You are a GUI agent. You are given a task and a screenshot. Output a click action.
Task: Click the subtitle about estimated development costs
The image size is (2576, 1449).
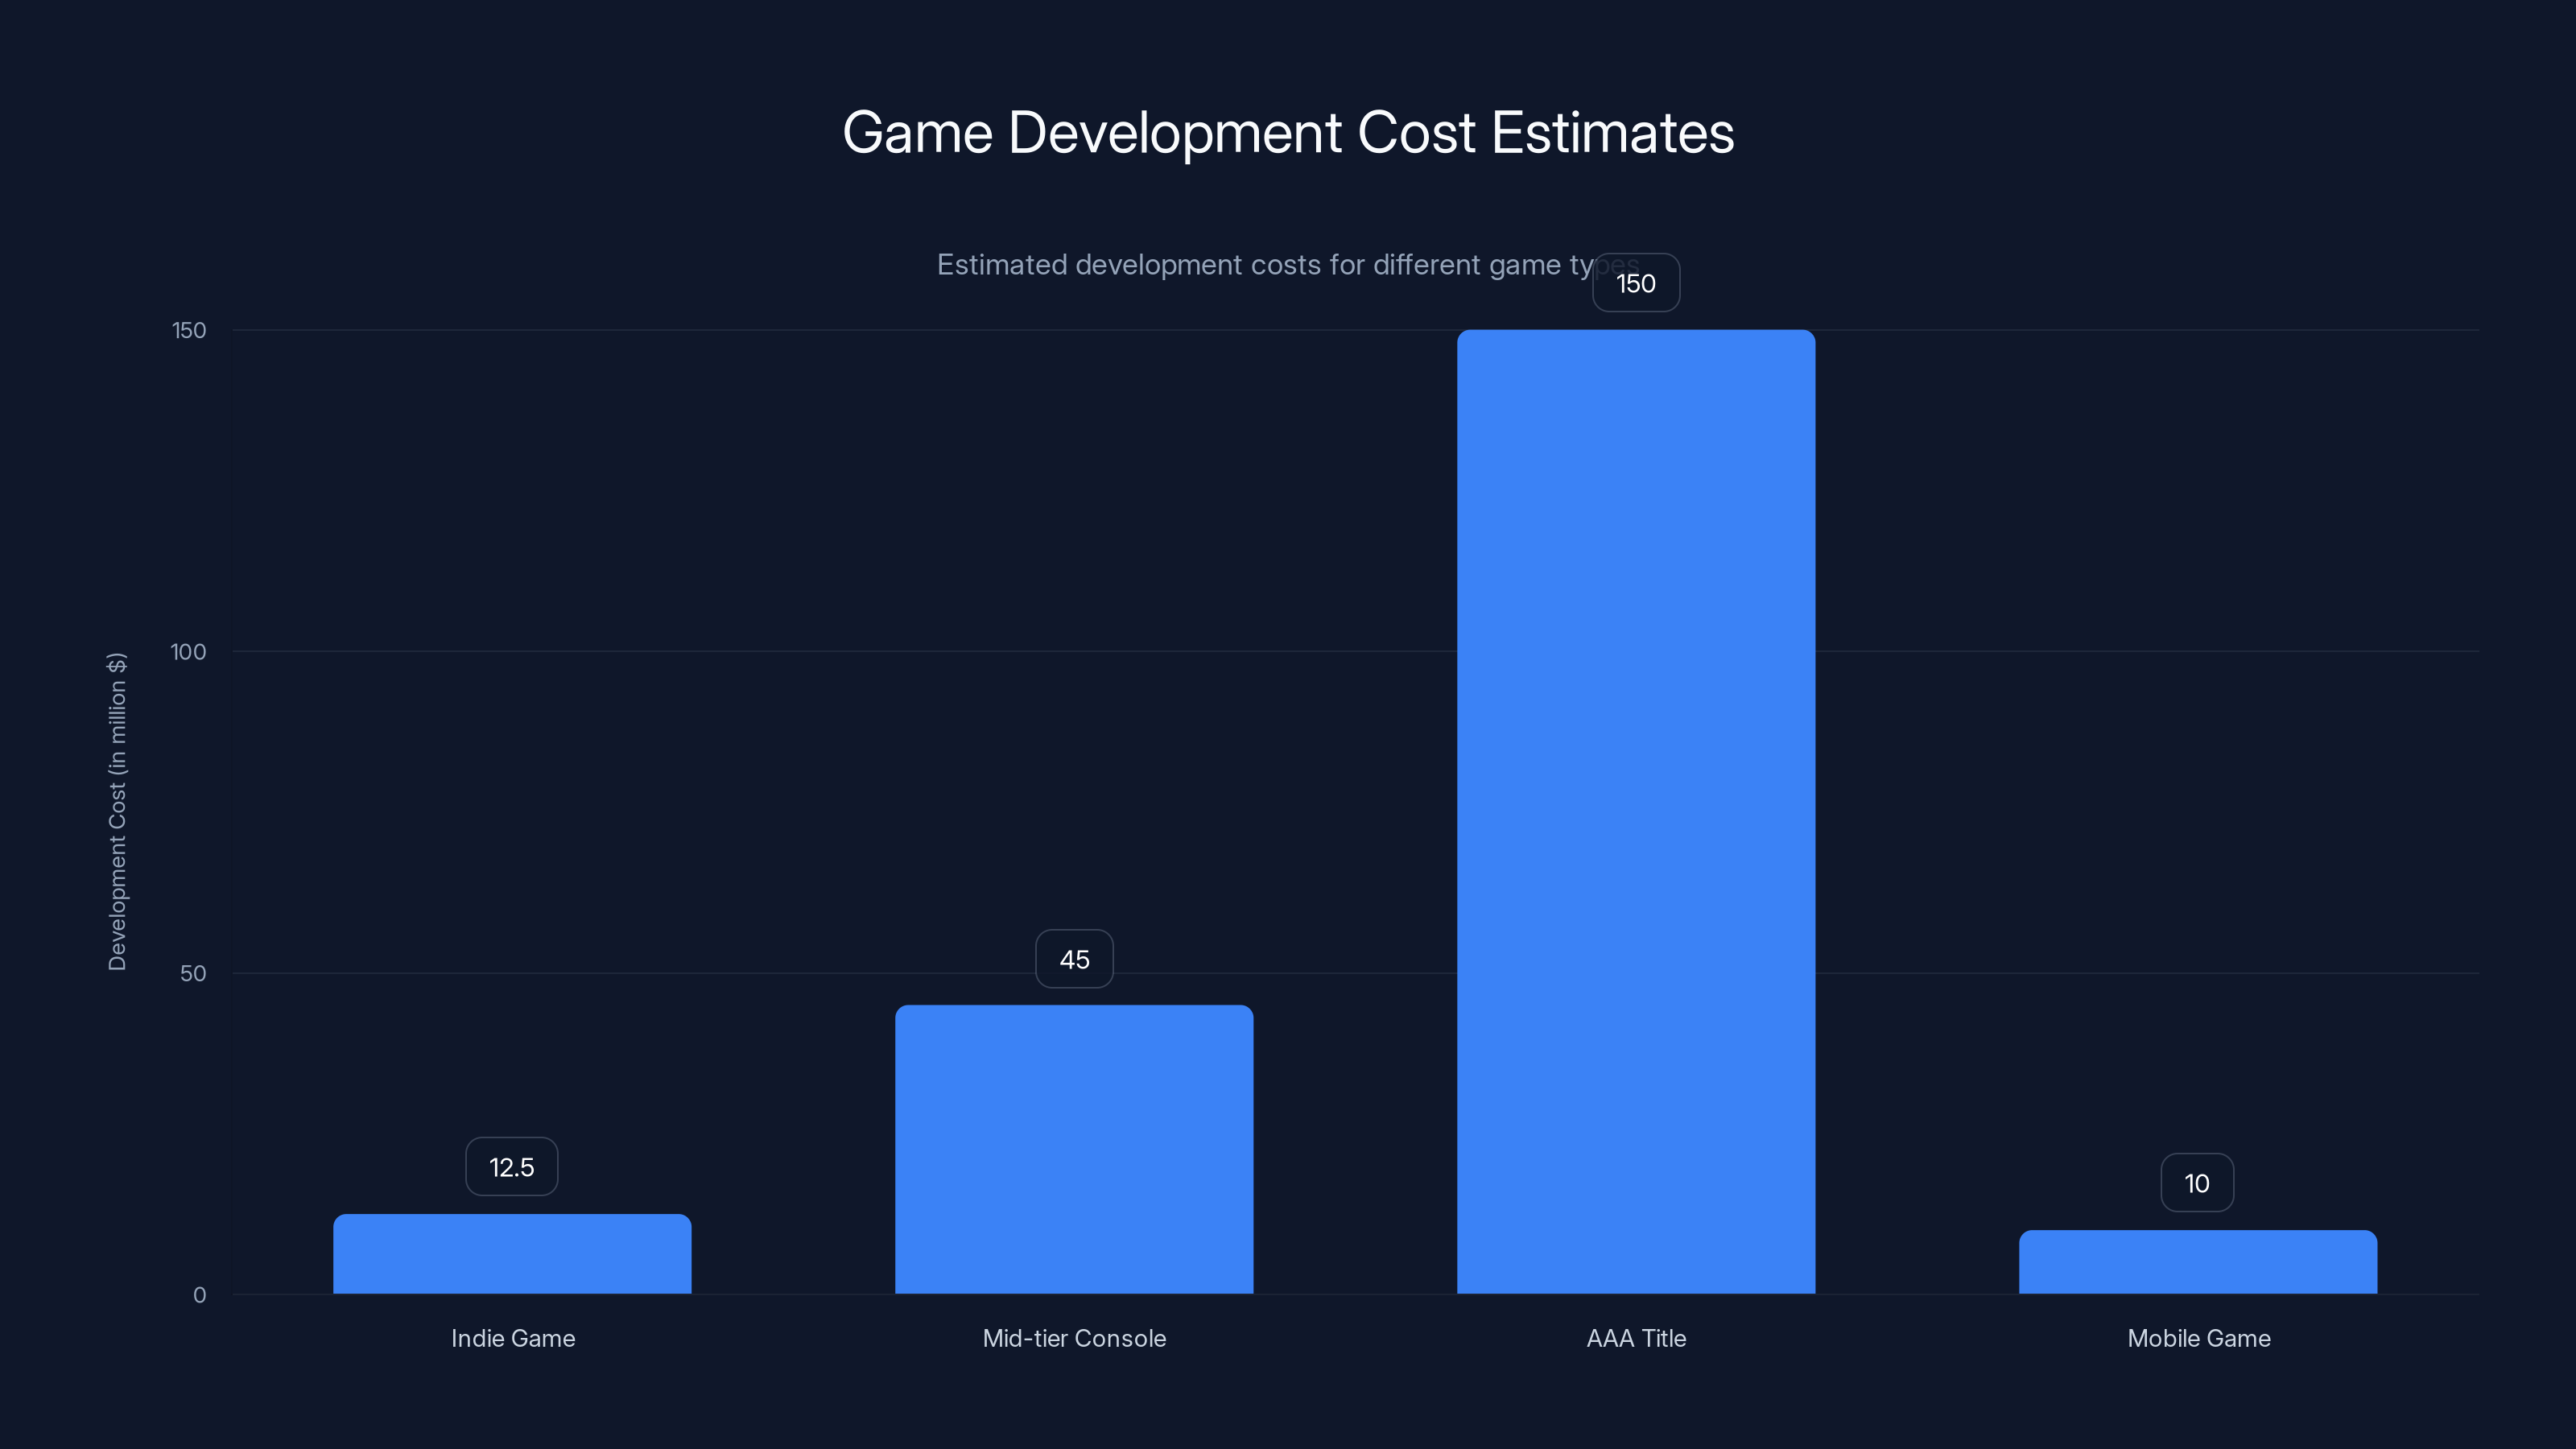coord(1288,265)
